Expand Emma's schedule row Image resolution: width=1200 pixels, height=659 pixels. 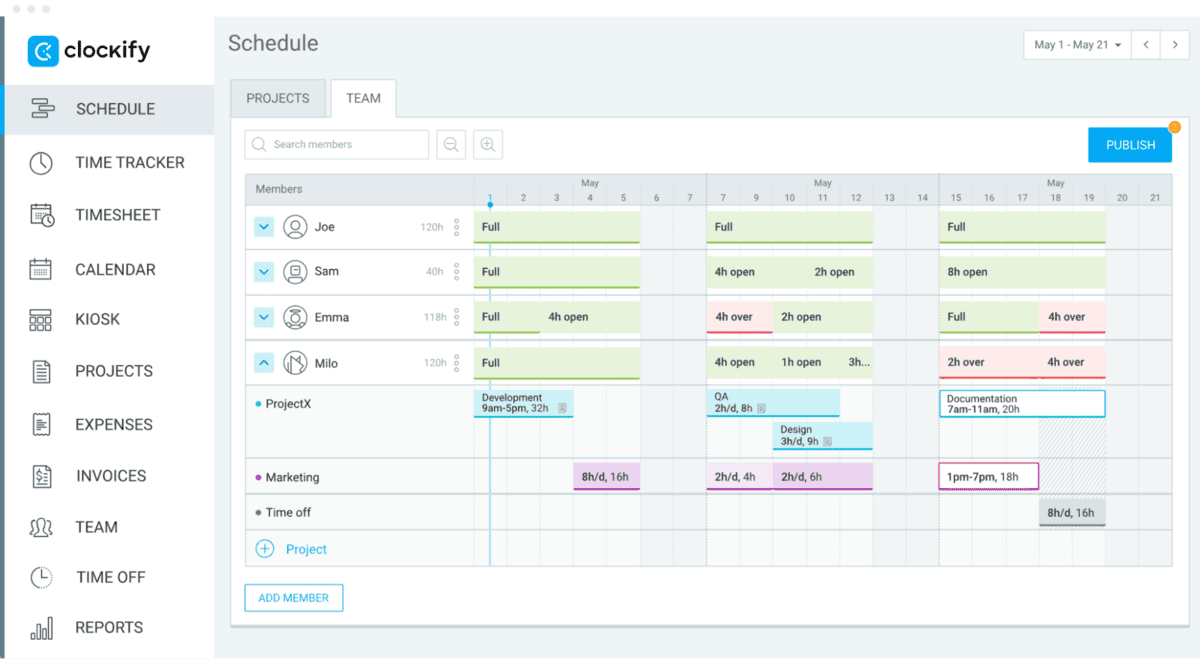[264, 317]
